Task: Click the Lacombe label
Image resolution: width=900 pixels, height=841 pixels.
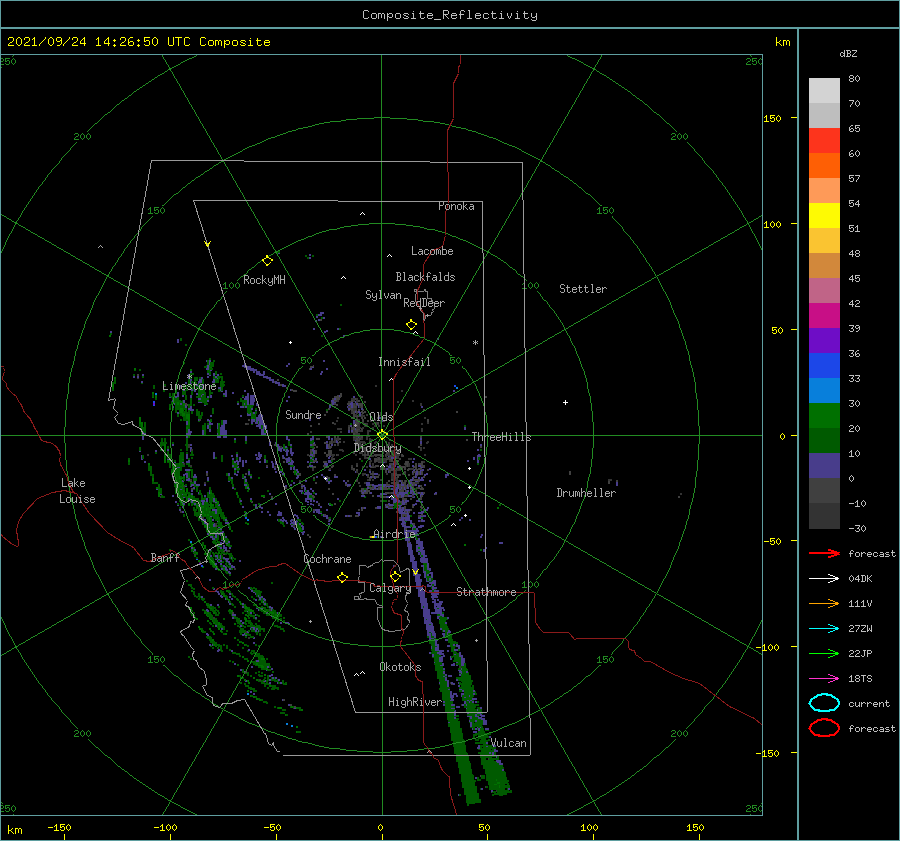Action: click(x=432, y=251)
